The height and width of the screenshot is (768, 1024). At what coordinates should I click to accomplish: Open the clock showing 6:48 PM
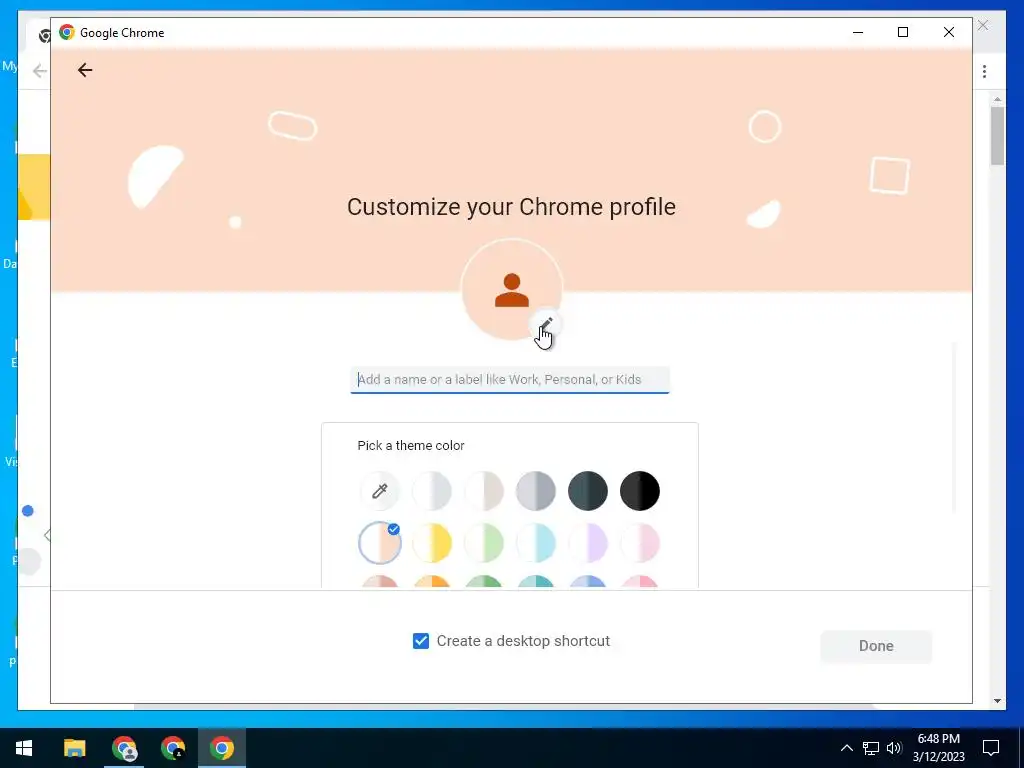(938, 748)
